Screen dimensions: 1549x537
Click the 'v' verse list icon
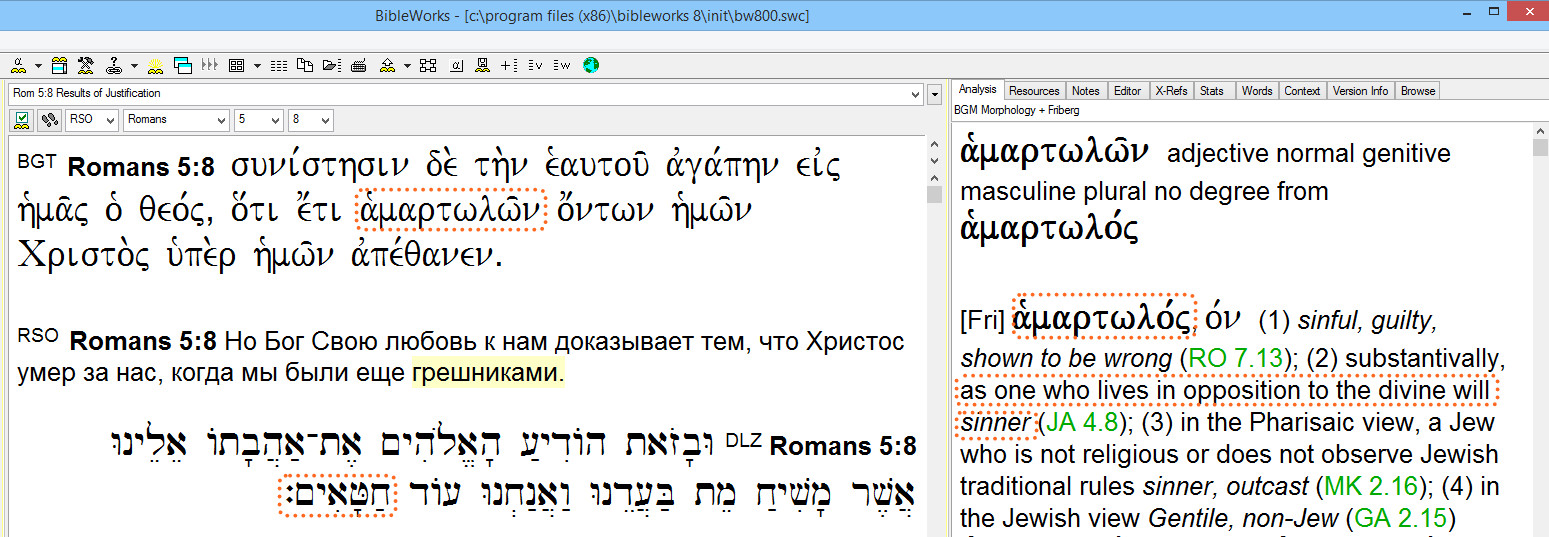pos(535,66)
